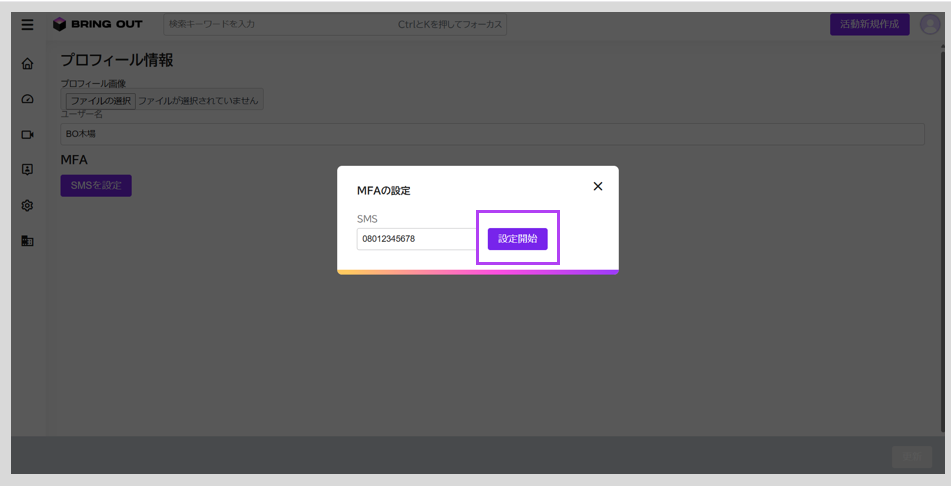
Task: Open the user avatar menu at top right
Action: (930, 24)
